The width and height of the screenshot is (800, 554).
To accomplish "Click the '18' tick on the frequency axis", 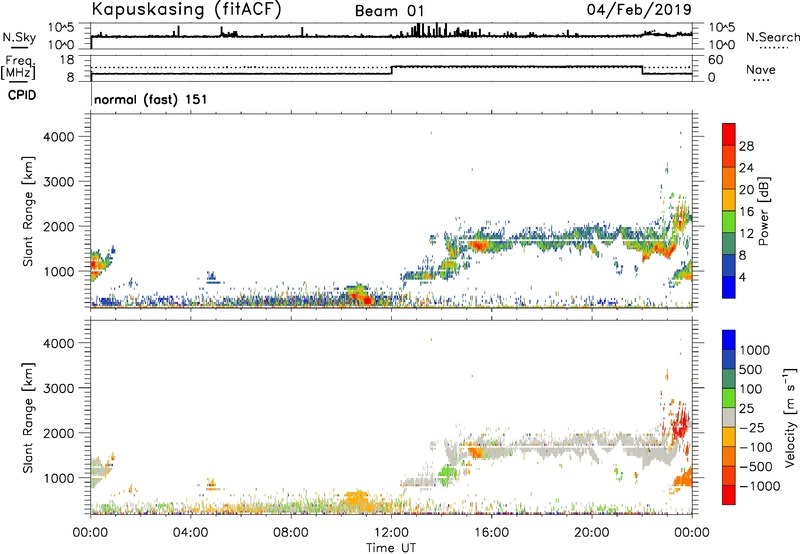I will [67, 60].
